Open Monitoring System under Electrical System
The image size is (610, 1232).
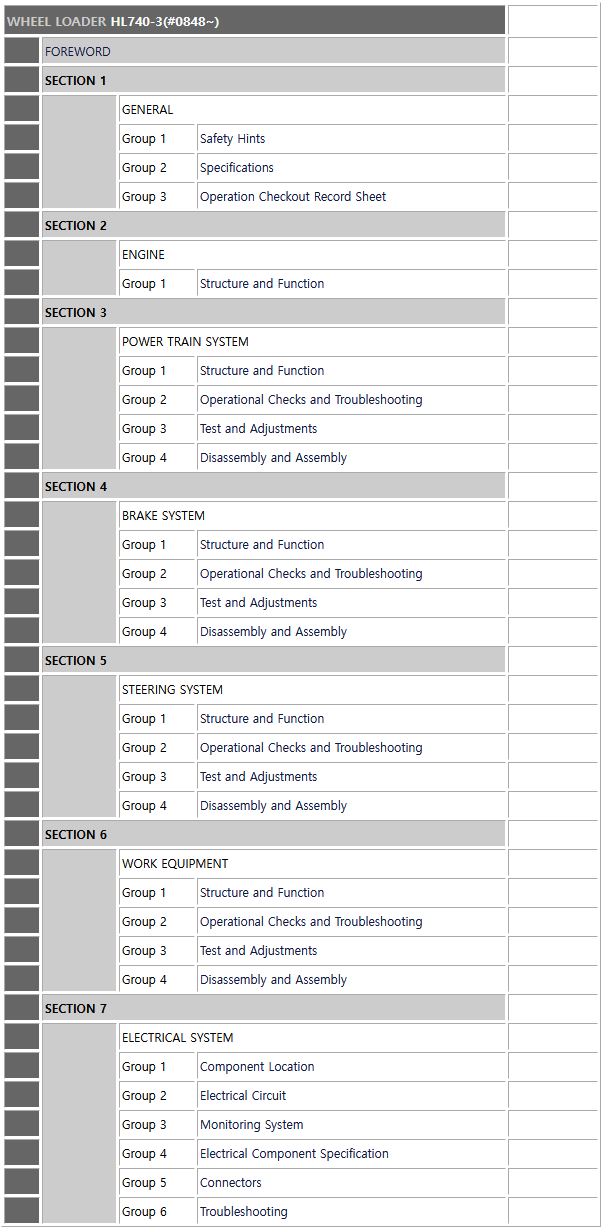[251, 1125]
